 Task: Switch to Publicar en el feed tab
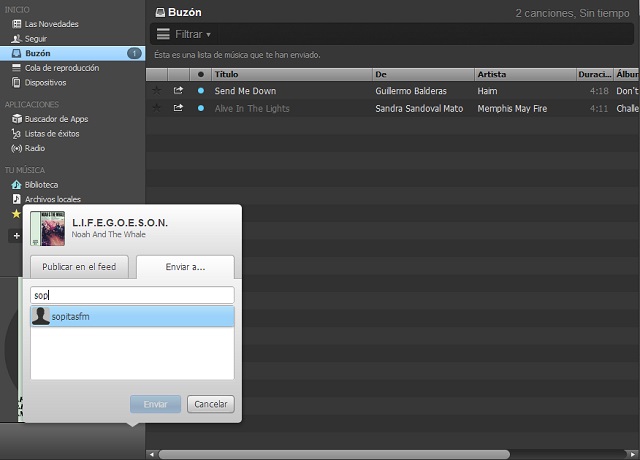pyautogui.click(x=79, y=267)
